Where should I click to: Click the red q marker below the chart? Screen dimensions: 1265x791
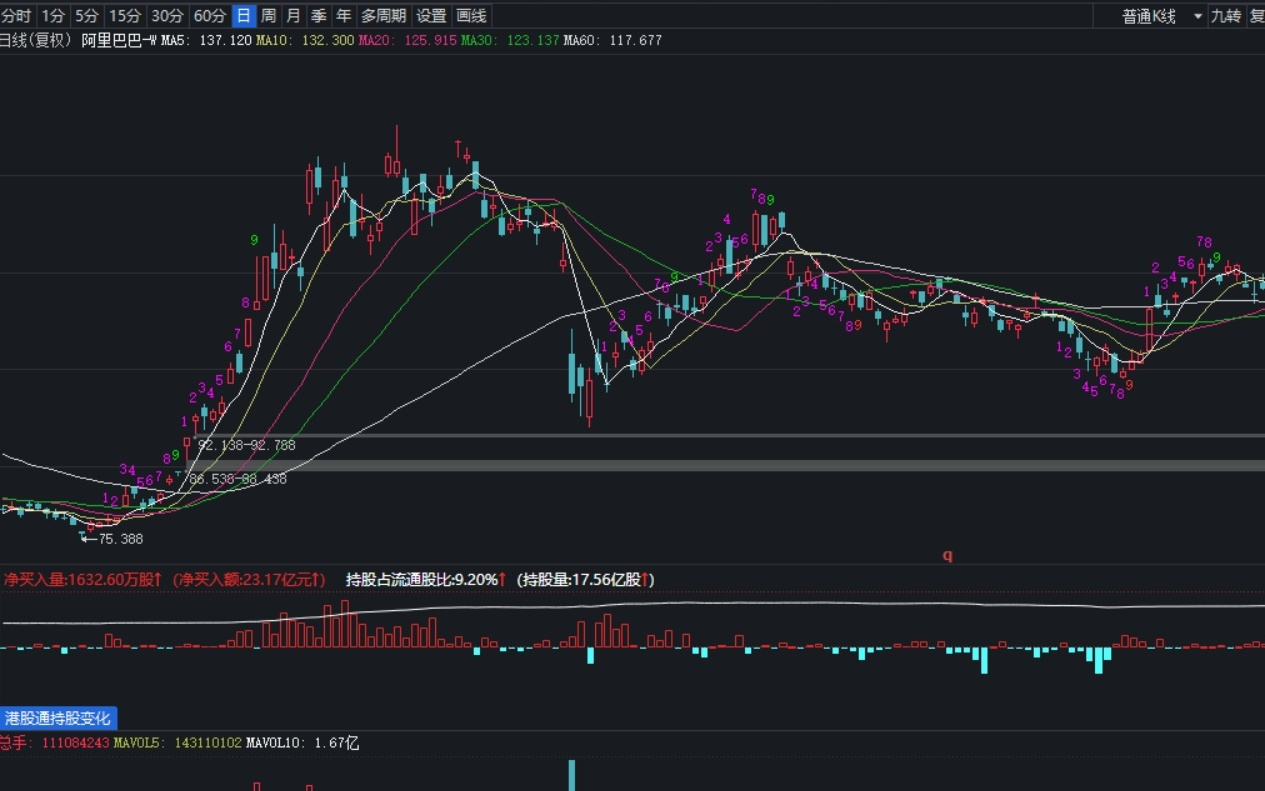[948, 556]
